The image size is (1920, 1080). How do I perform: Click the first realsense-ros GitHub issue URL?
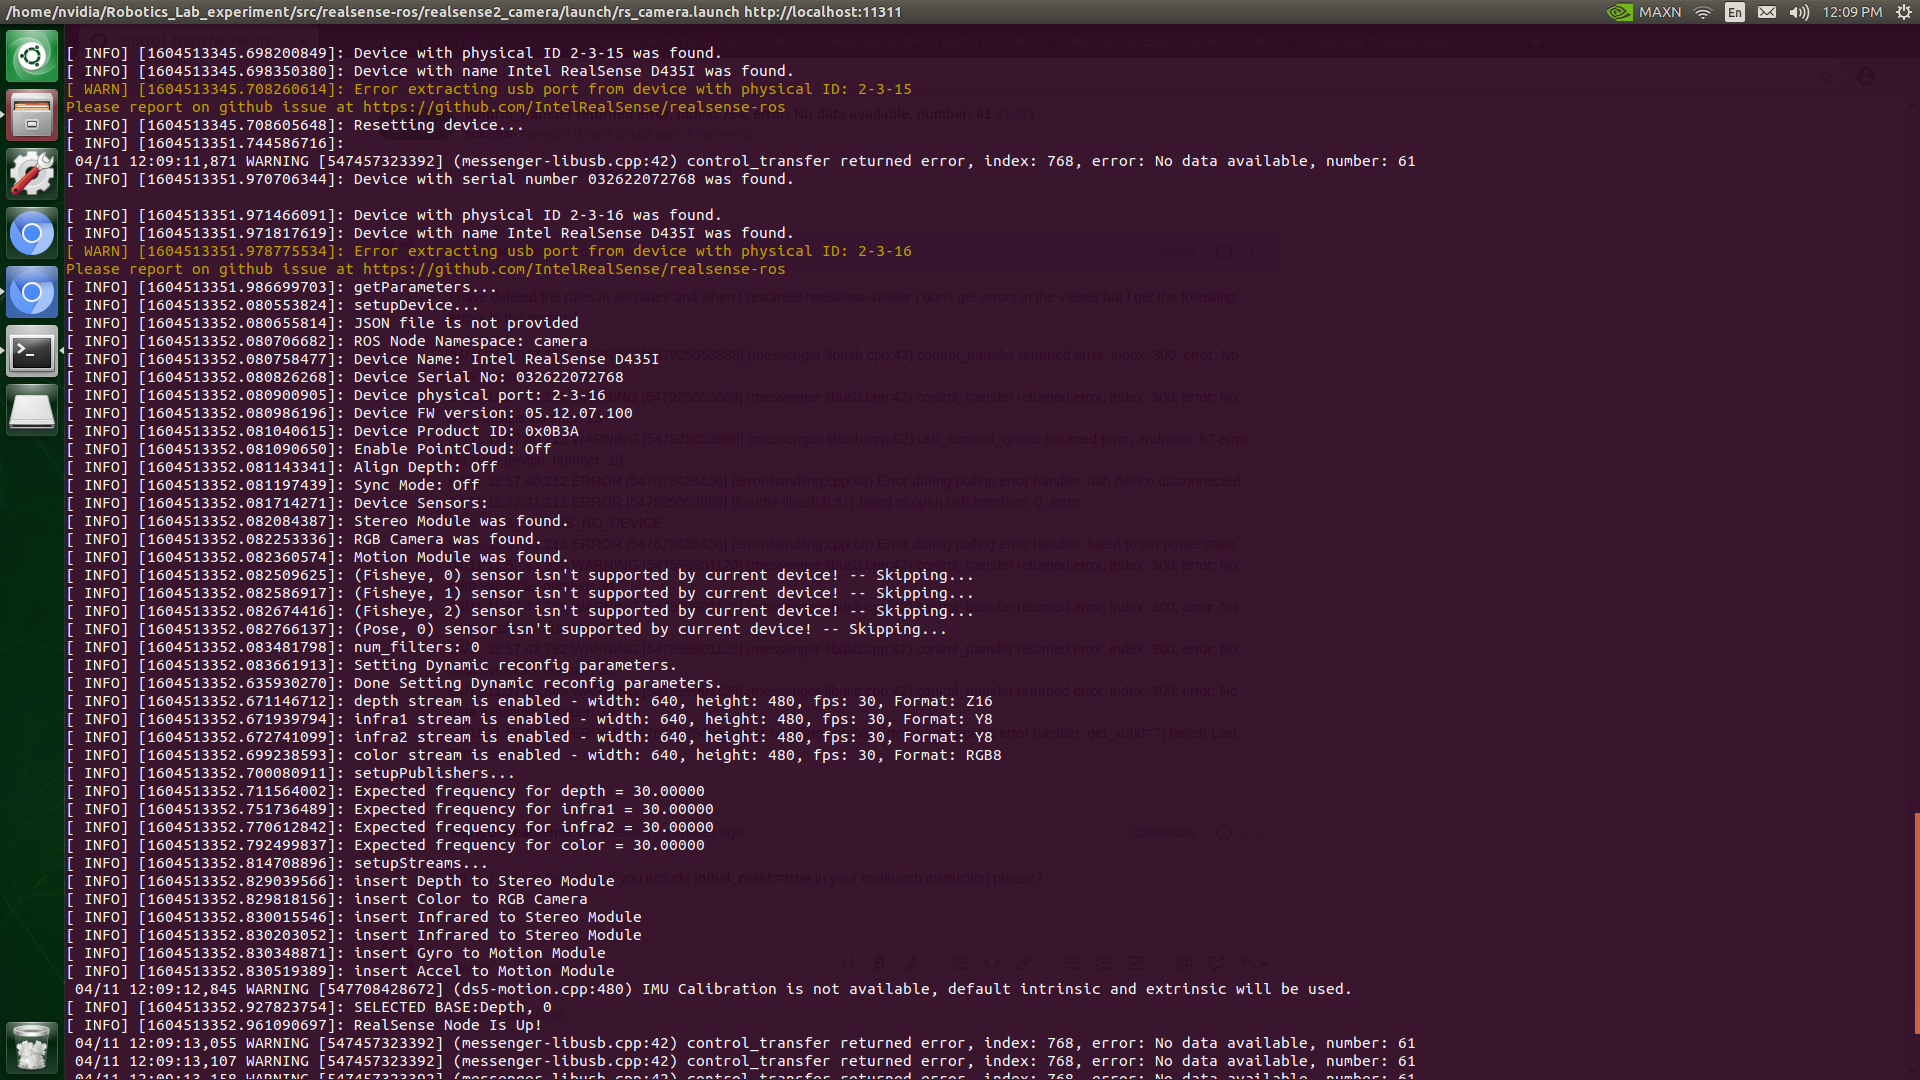point(574,107)
